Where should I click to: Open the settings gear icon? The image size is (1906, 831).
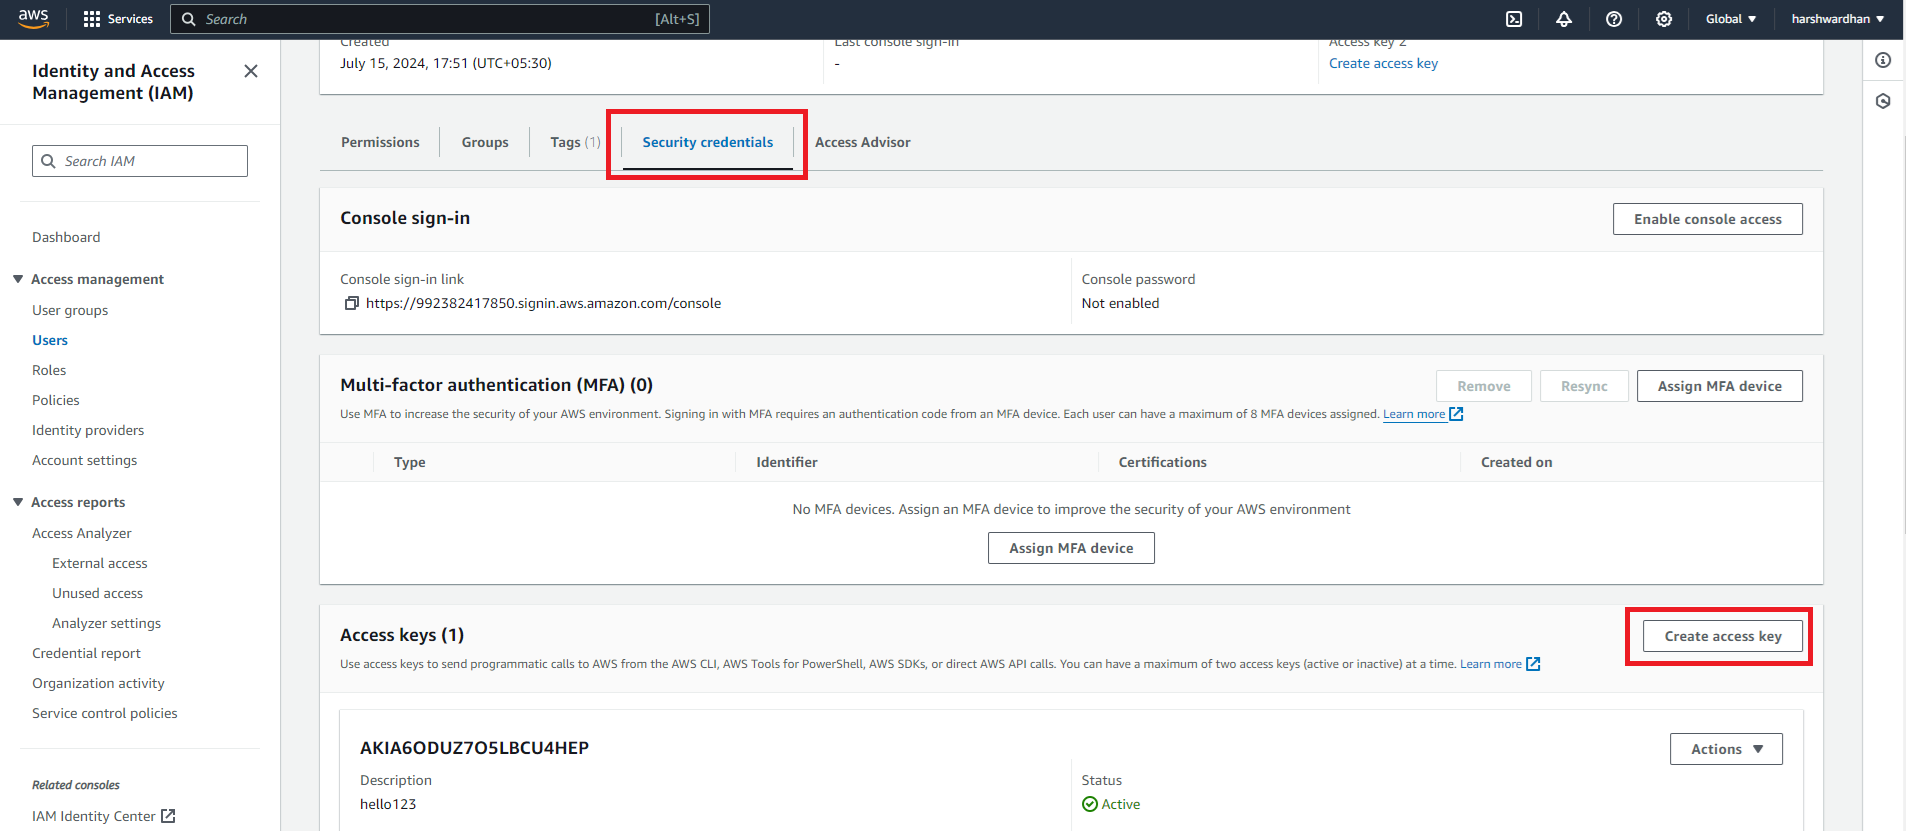click(1664, 19)
